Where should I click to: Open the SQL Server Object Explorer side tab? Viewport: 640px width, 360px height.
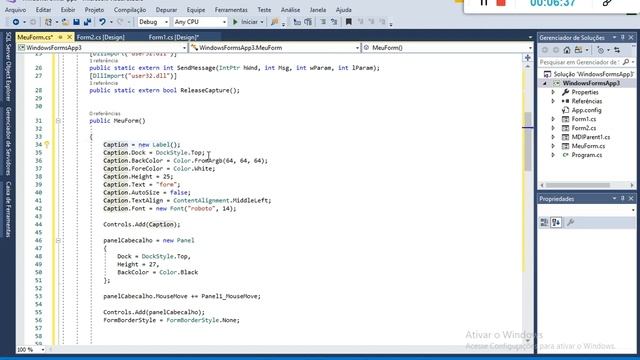(x=8, y=67)
